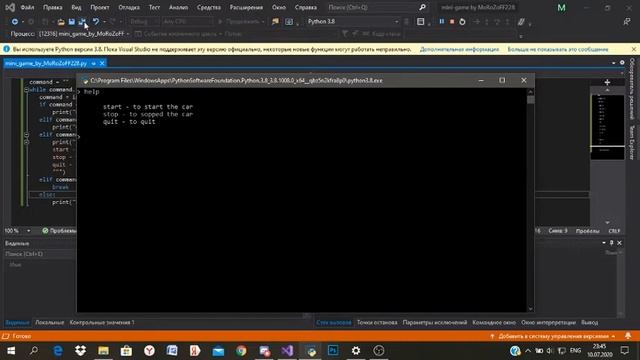Viewport: 640px width, 360px height.
Task: Click the open file folder icon
Action: (61, 22)
